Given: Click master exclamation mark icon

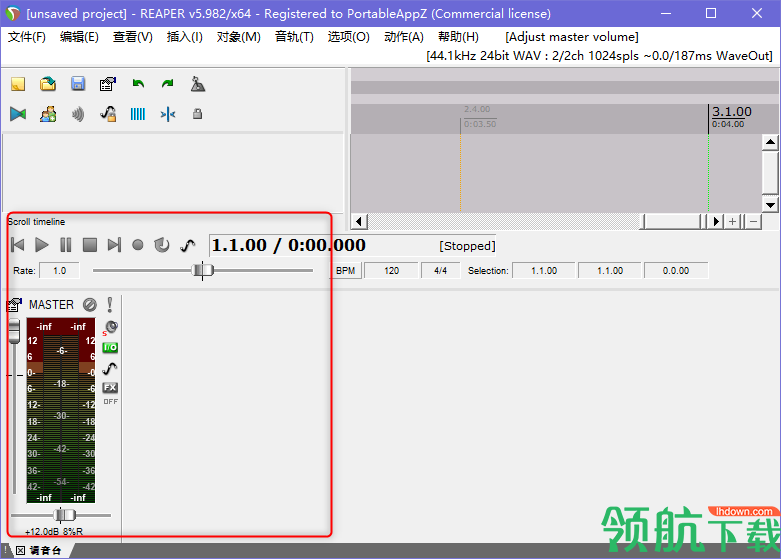Looking at the screenshot, I should [110, 304].
